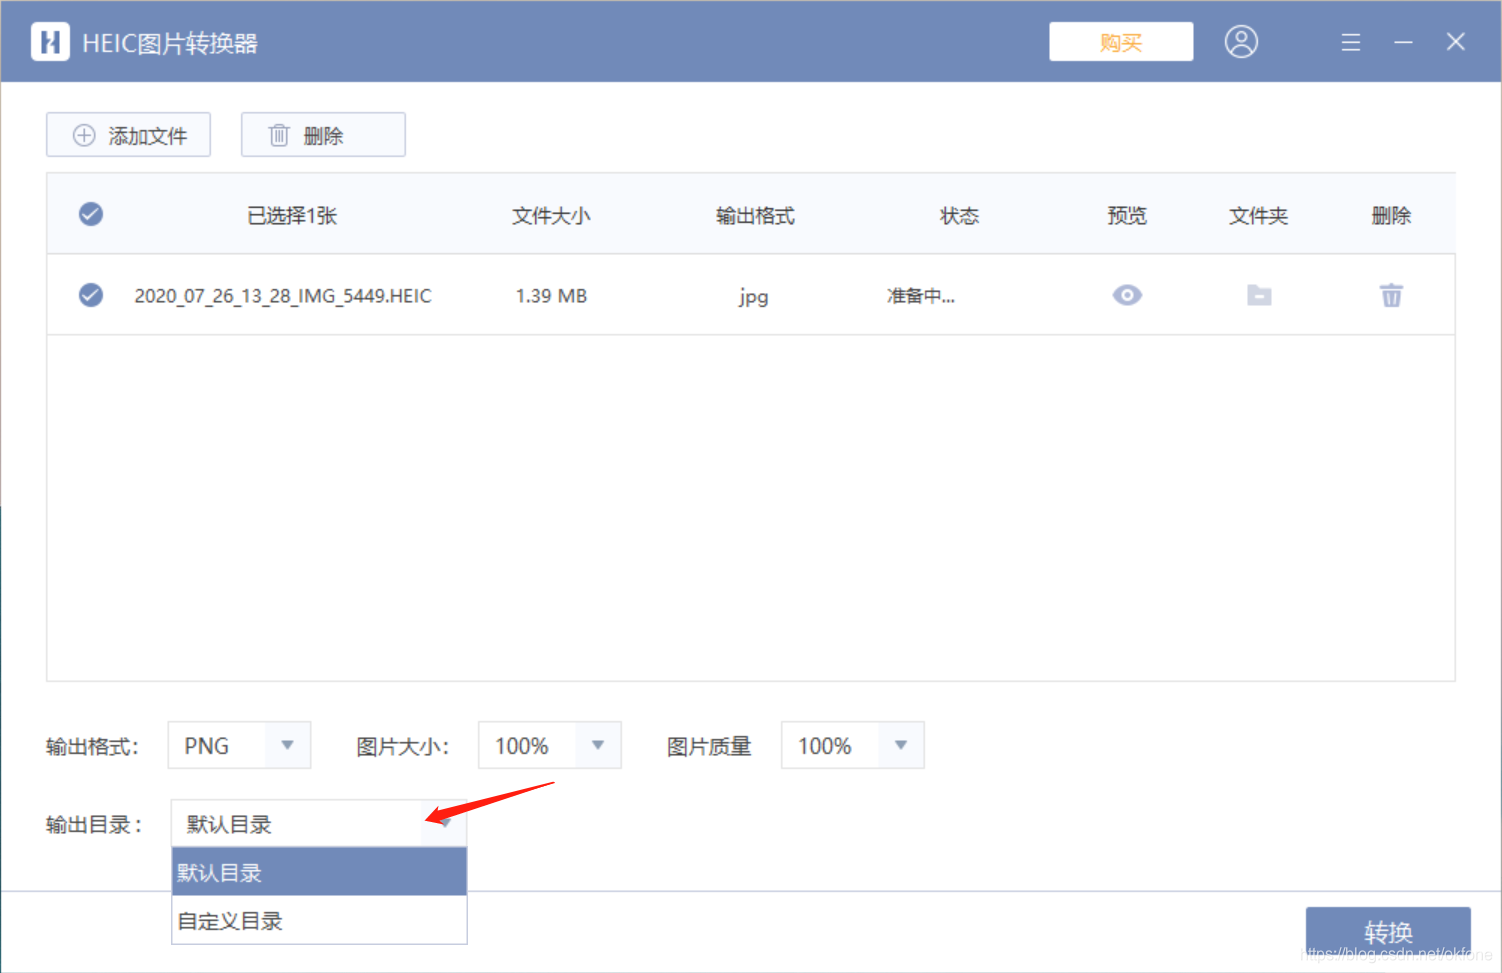Click the 准备中... status cell

tap(921, 296)
